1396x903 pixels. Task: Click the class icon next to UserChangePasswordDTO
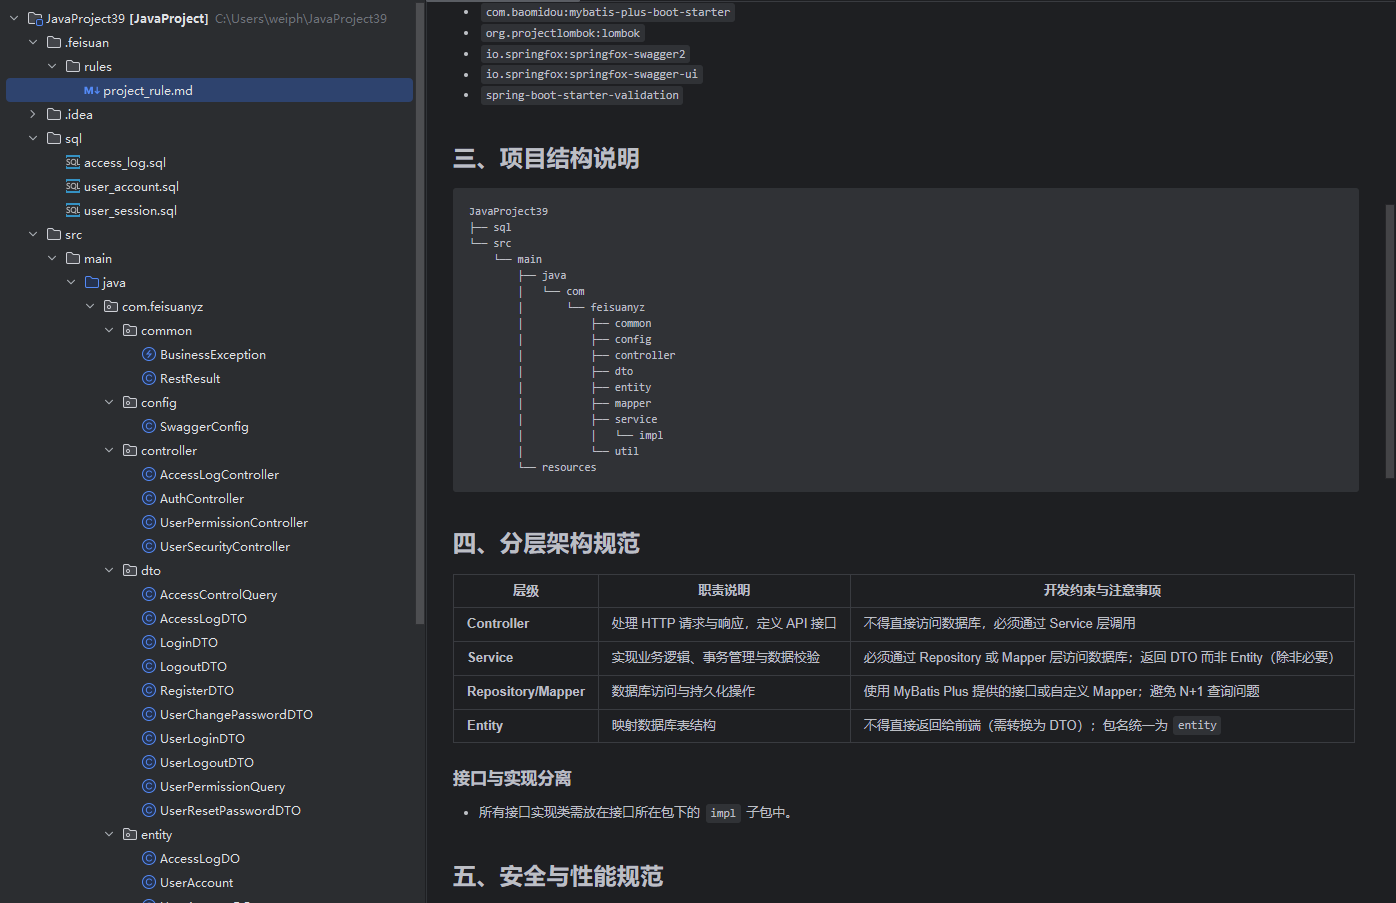point(149,715)
